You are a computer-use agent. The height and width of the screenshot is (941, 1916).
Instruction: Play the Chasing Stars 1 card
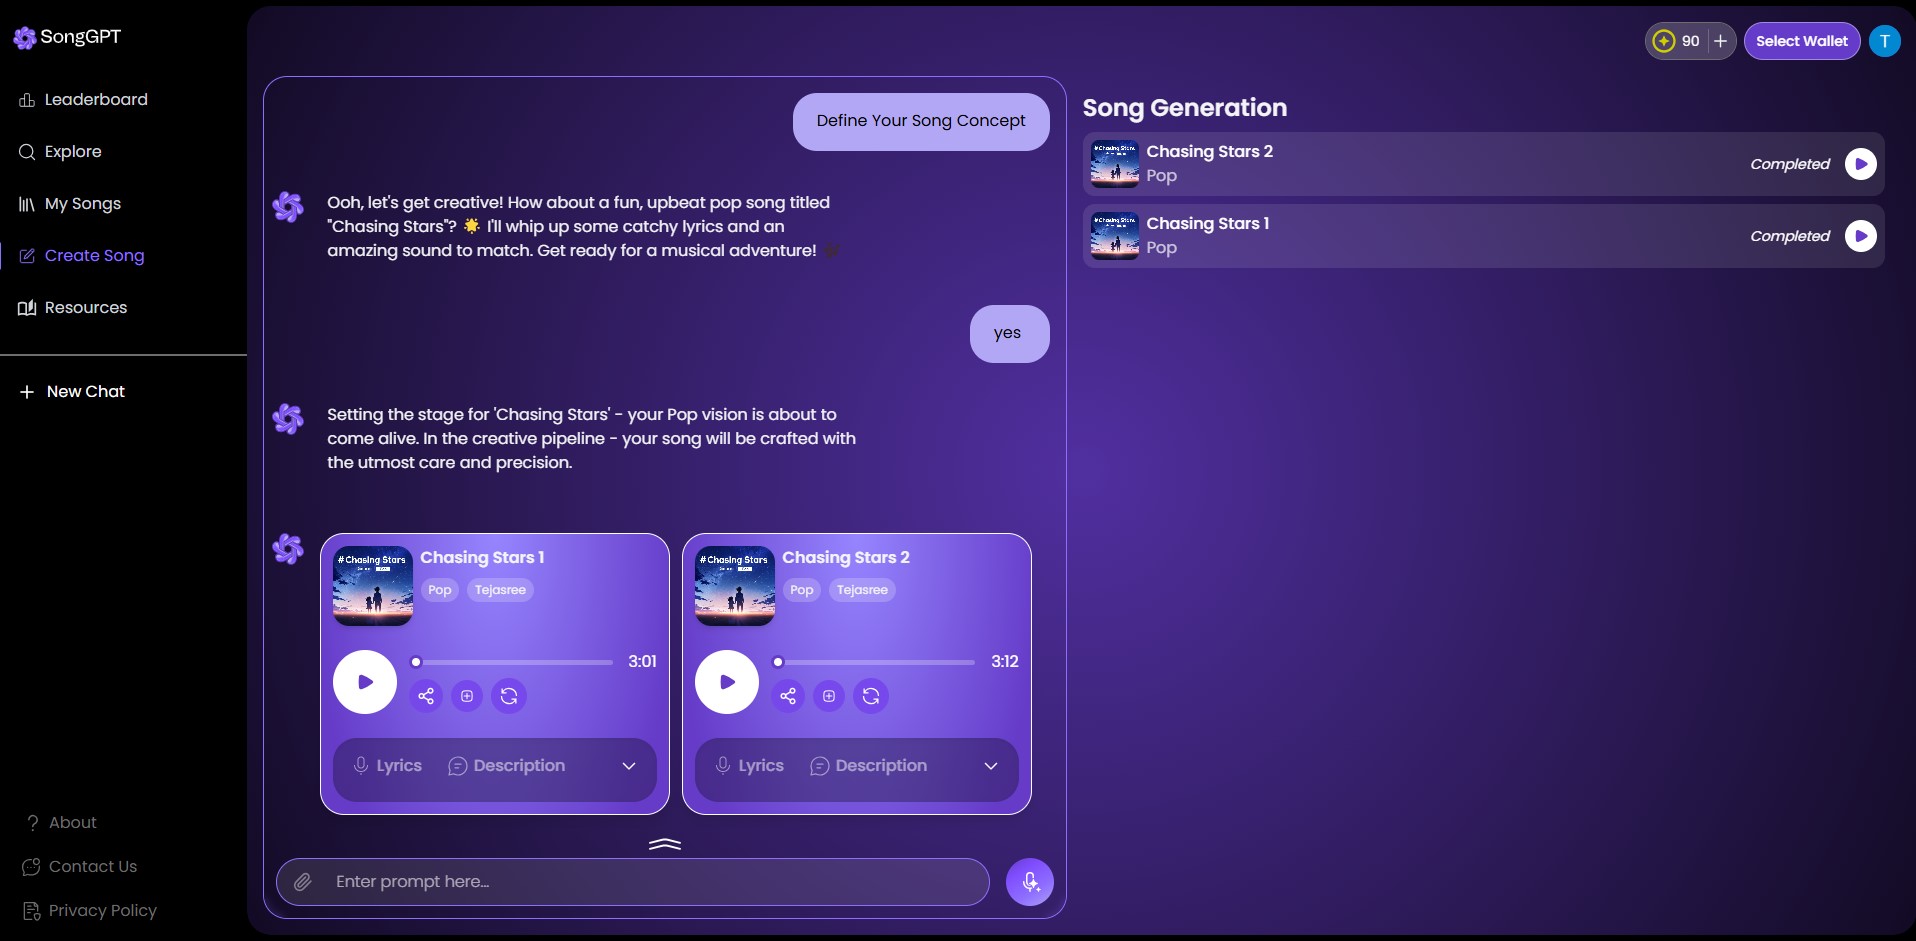click(x=365, y=682)
